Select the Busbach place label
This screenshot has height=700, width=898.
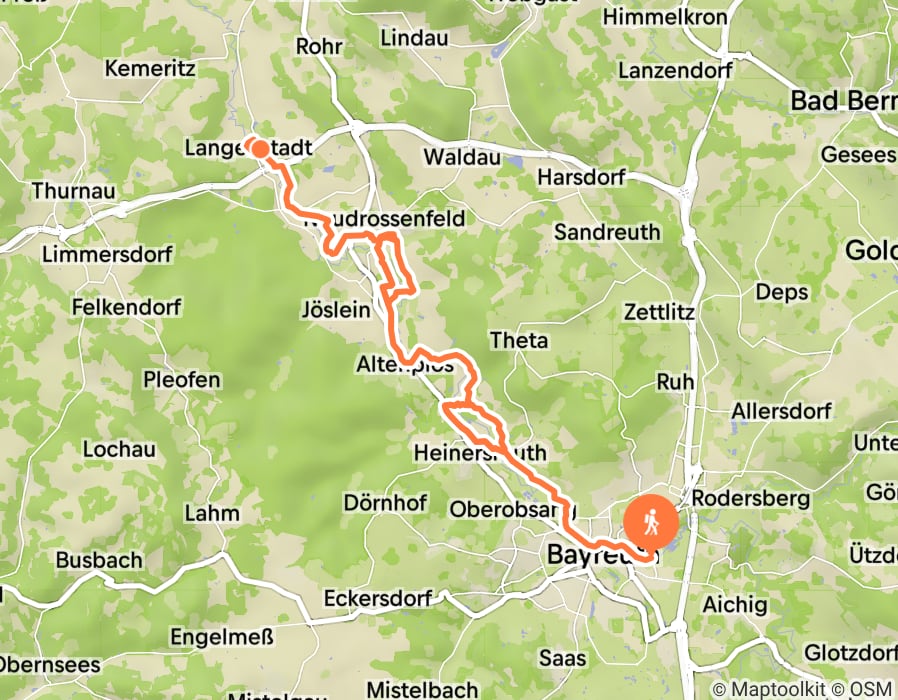99,560
